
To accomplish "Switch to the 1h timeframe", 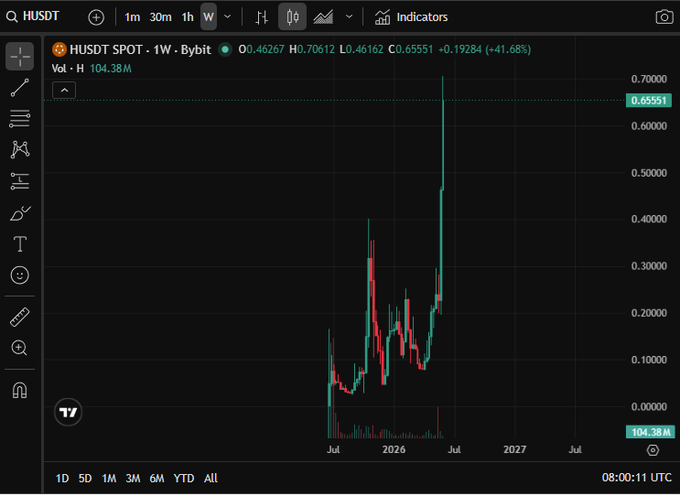I will [187, 17].
